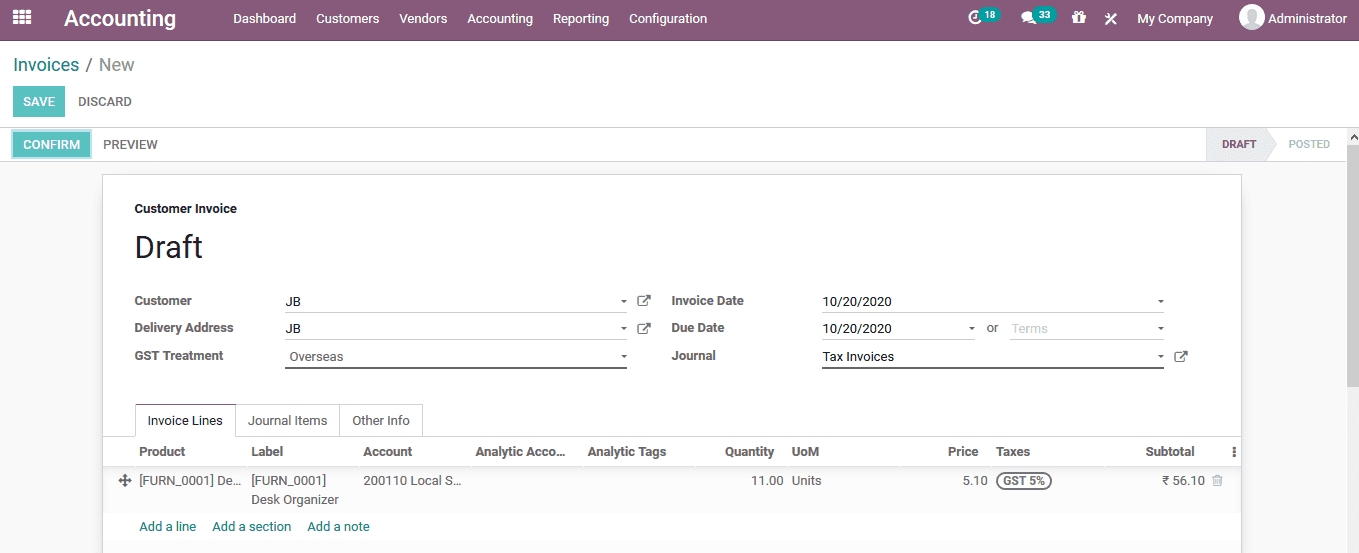The height and width of the screenshot is (553, 1359).
Task: Open Journal external link icon
Action: click(x=1180, y=356)
